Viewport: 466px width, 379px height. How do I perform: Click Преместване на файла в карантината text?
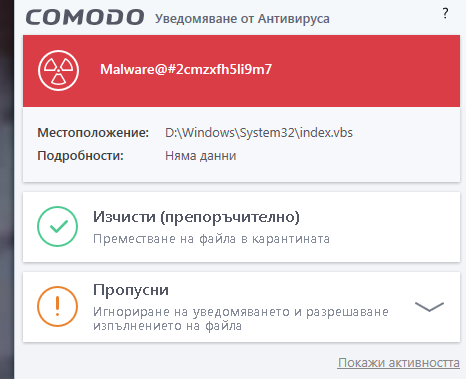[x=211, y=239]
